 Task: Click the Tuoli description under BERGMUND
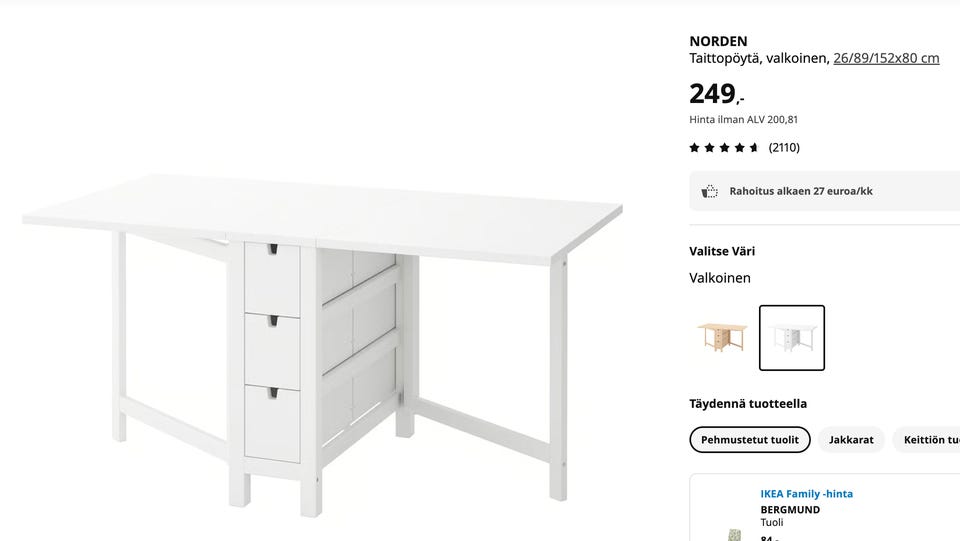pyautogui.click(x=771, y=523)
